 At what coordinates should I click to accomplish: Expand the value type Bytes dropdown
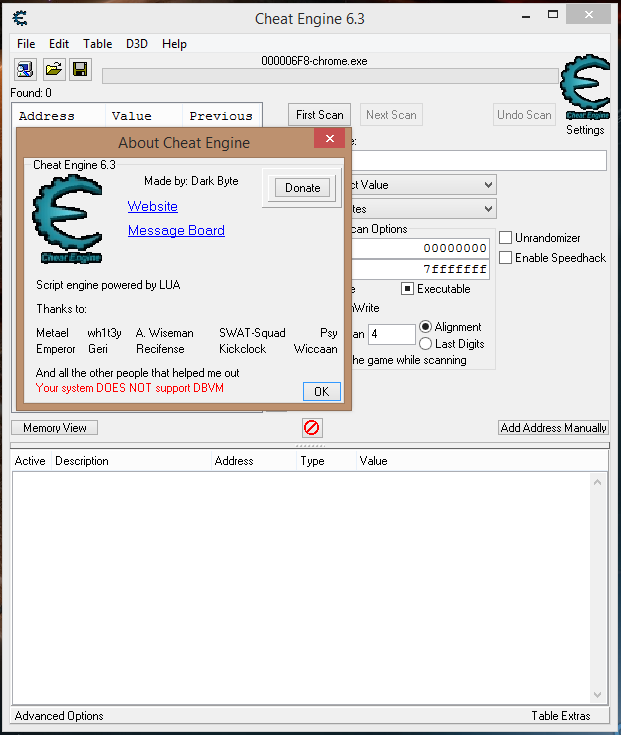click(x=488, y=209)
